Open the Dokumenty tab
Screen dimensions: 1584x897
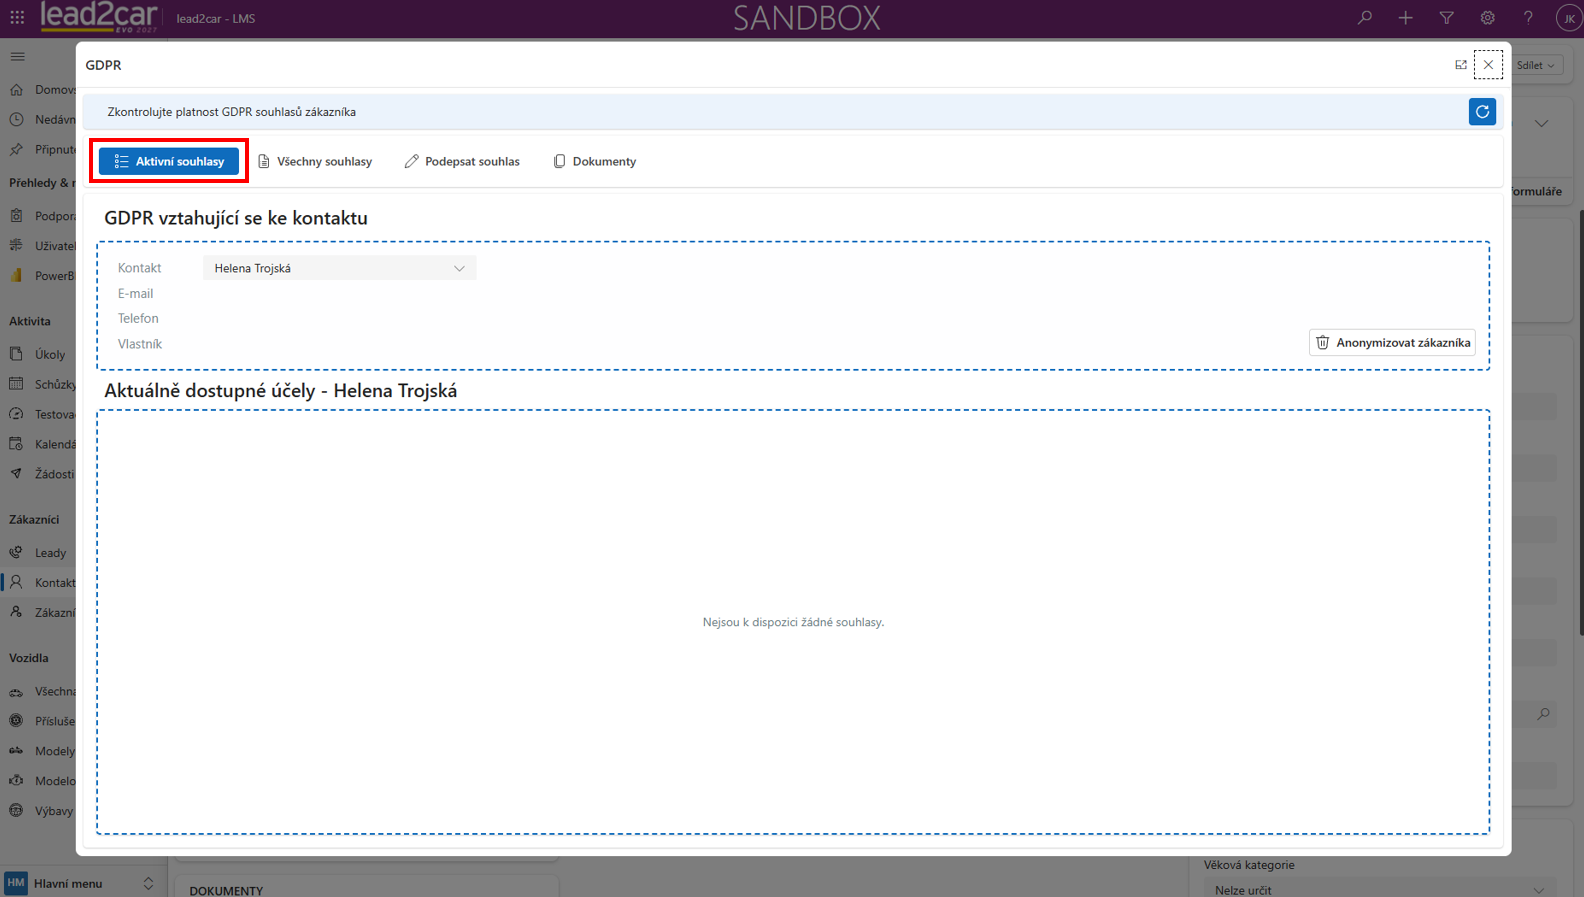pos(595,161)
